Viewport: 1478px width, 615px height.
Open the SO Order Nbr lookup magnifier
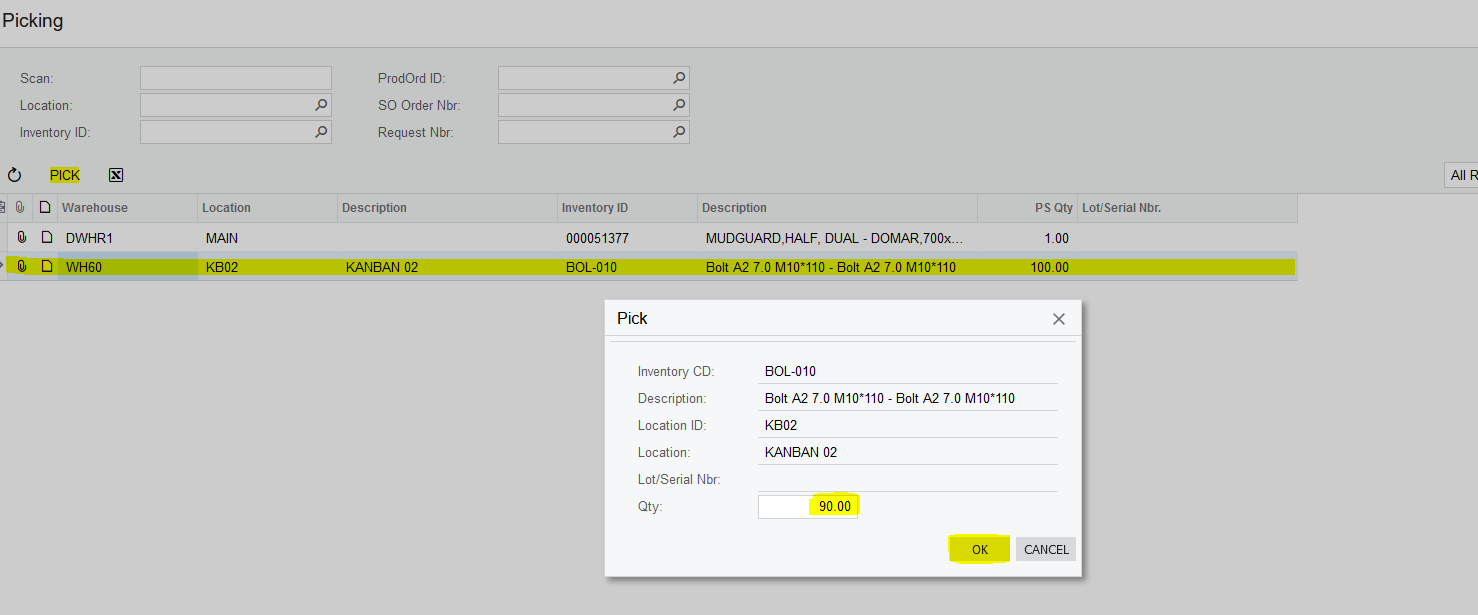tap(679, 105)
